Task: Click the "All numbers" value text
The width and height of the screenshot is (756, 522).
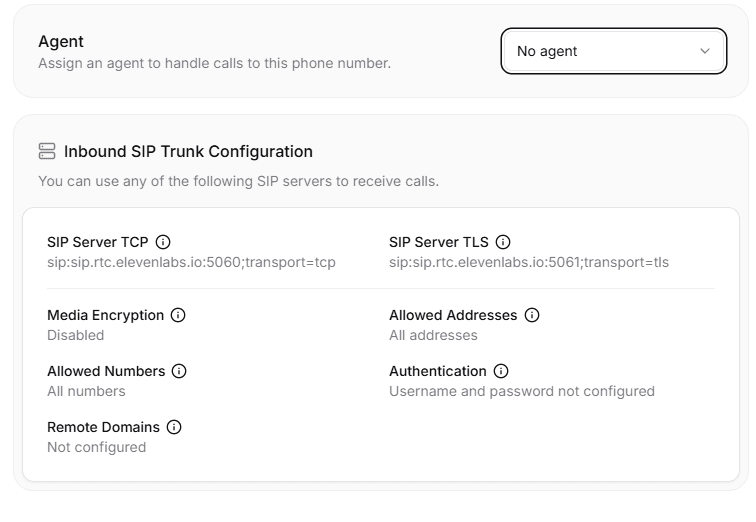Action: pos(86,391)
